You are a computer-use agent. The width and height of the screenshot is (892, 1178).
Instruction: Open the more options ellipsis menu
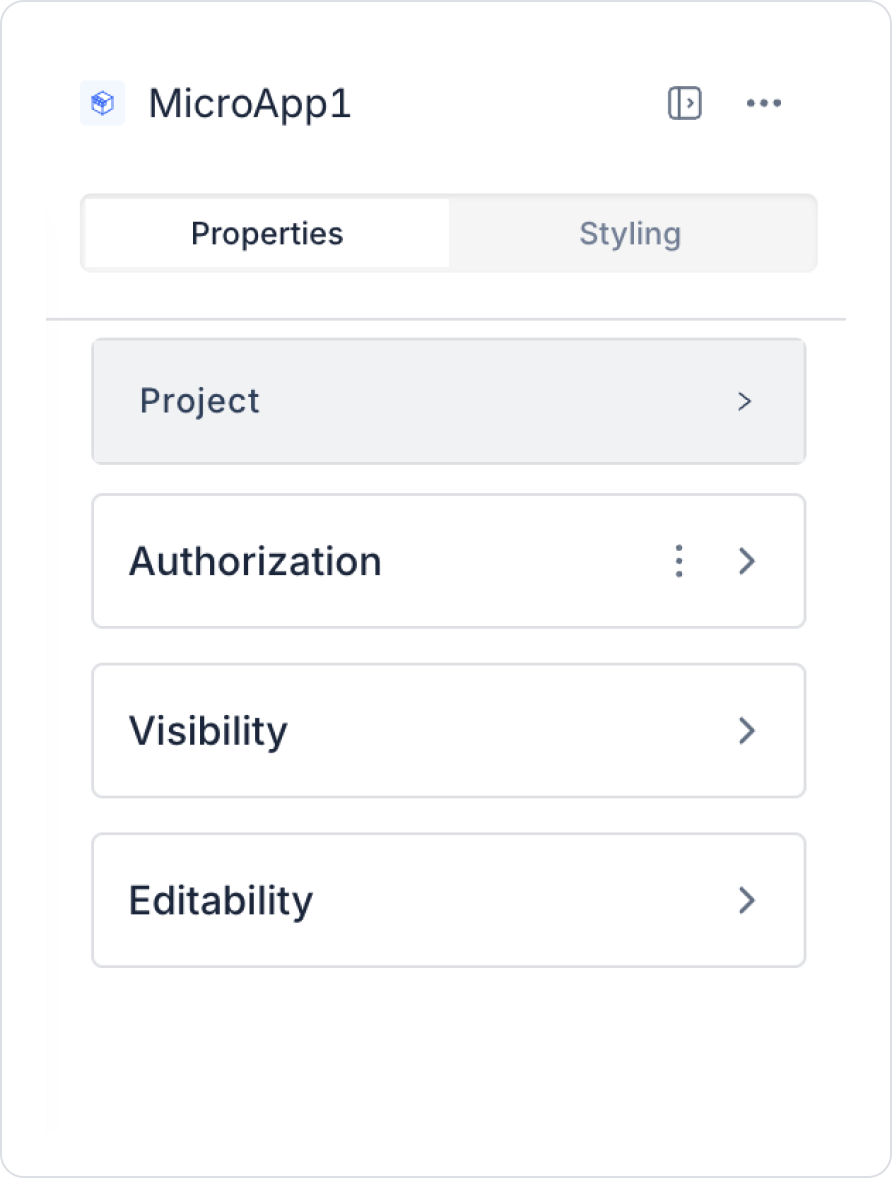point(764,103)
